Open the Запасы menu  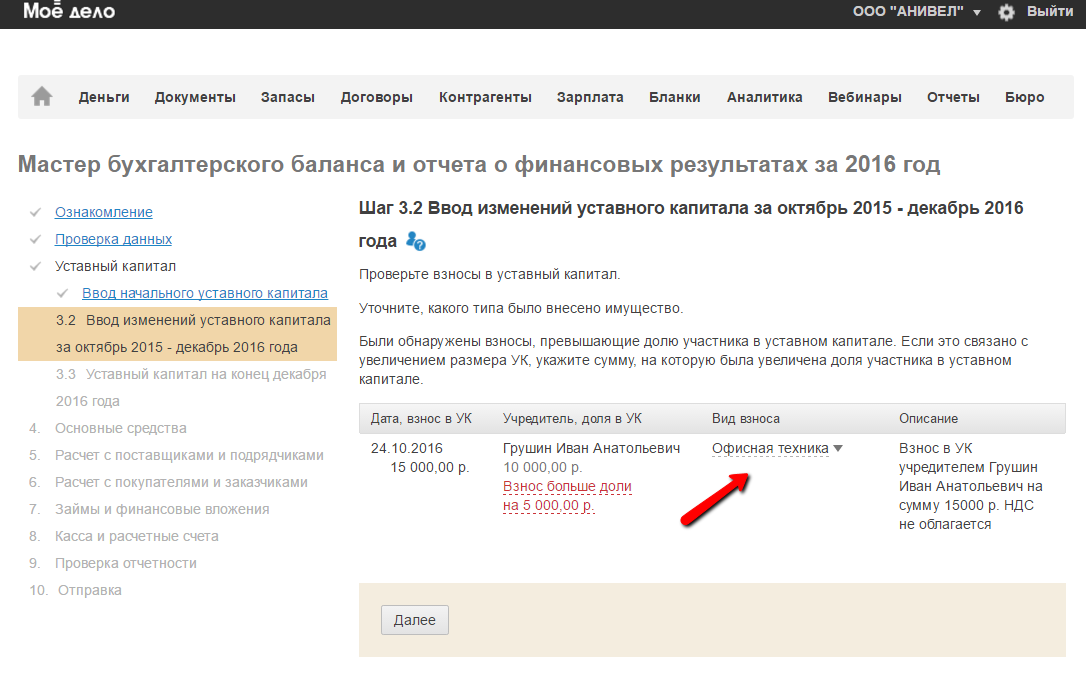287,97
